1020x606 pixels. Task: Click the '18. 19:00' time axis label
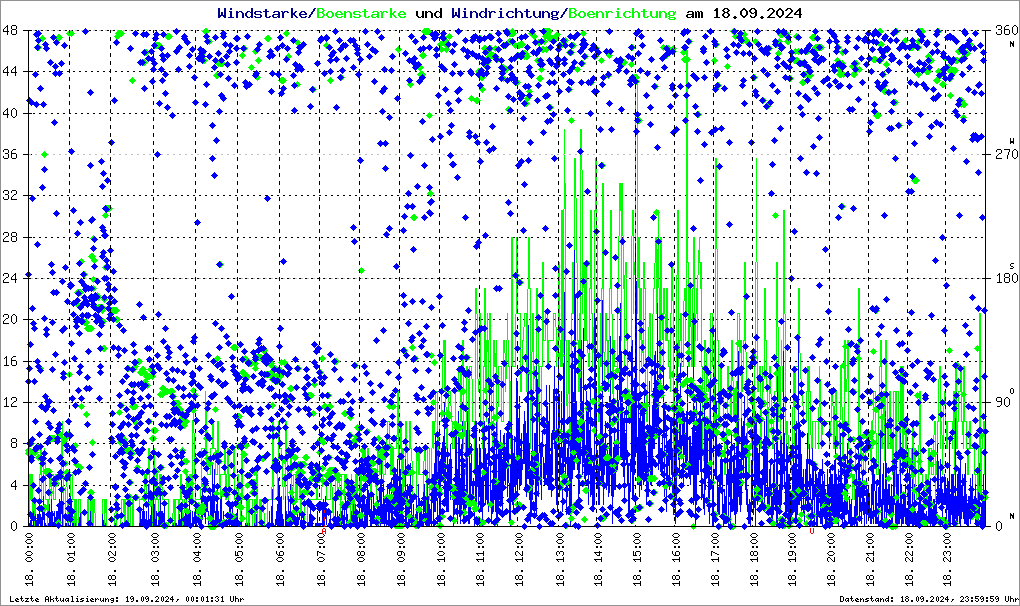(x=792, y=559)
